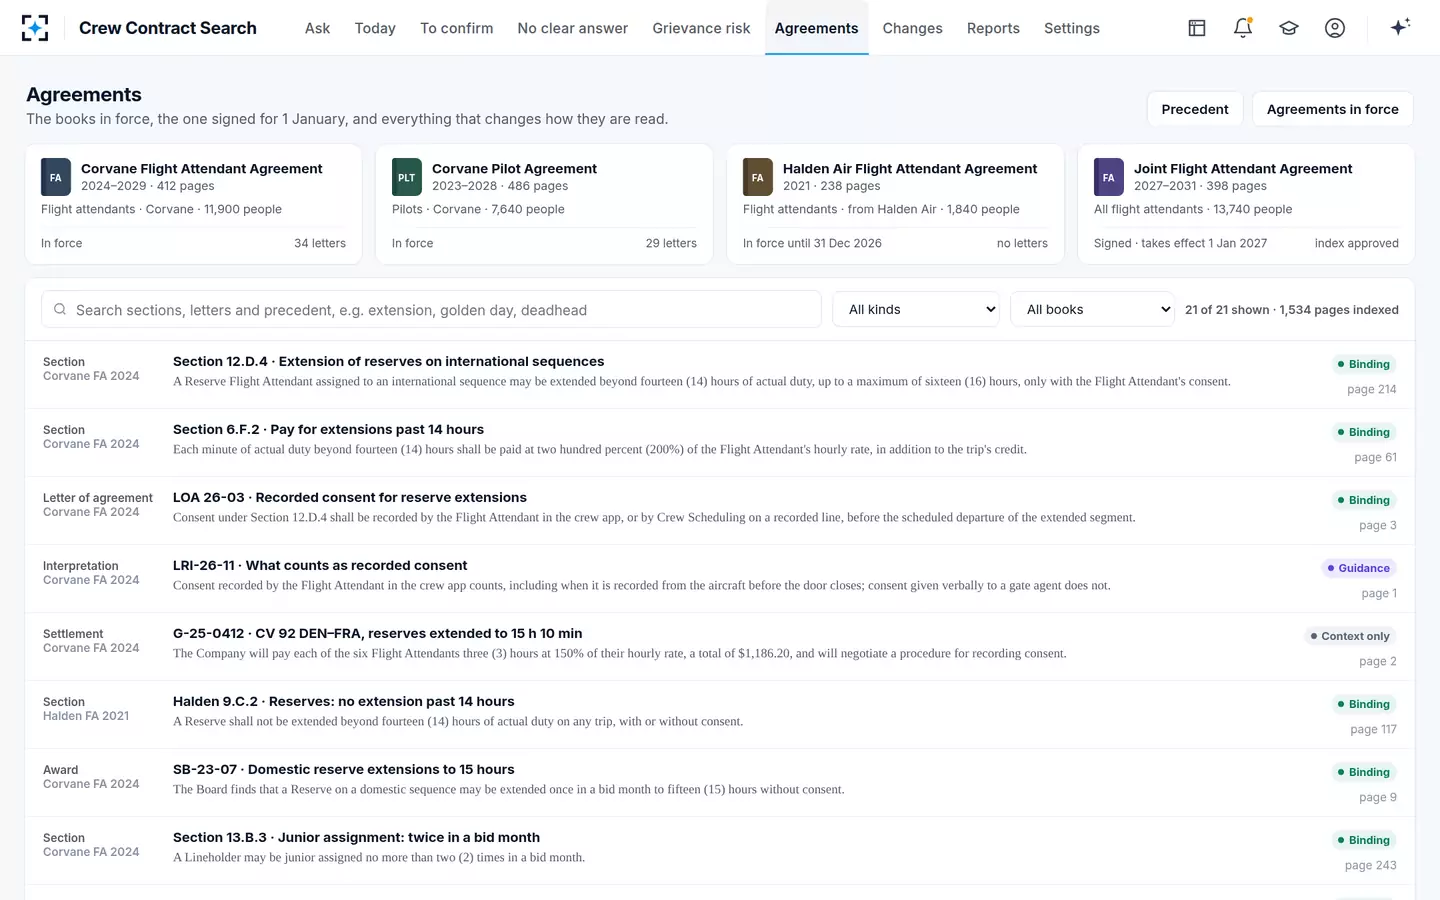Open 'Halden 9.C.2 · Reserves: no extension' title
The image size is (1440, 900).
click(344, 702)
